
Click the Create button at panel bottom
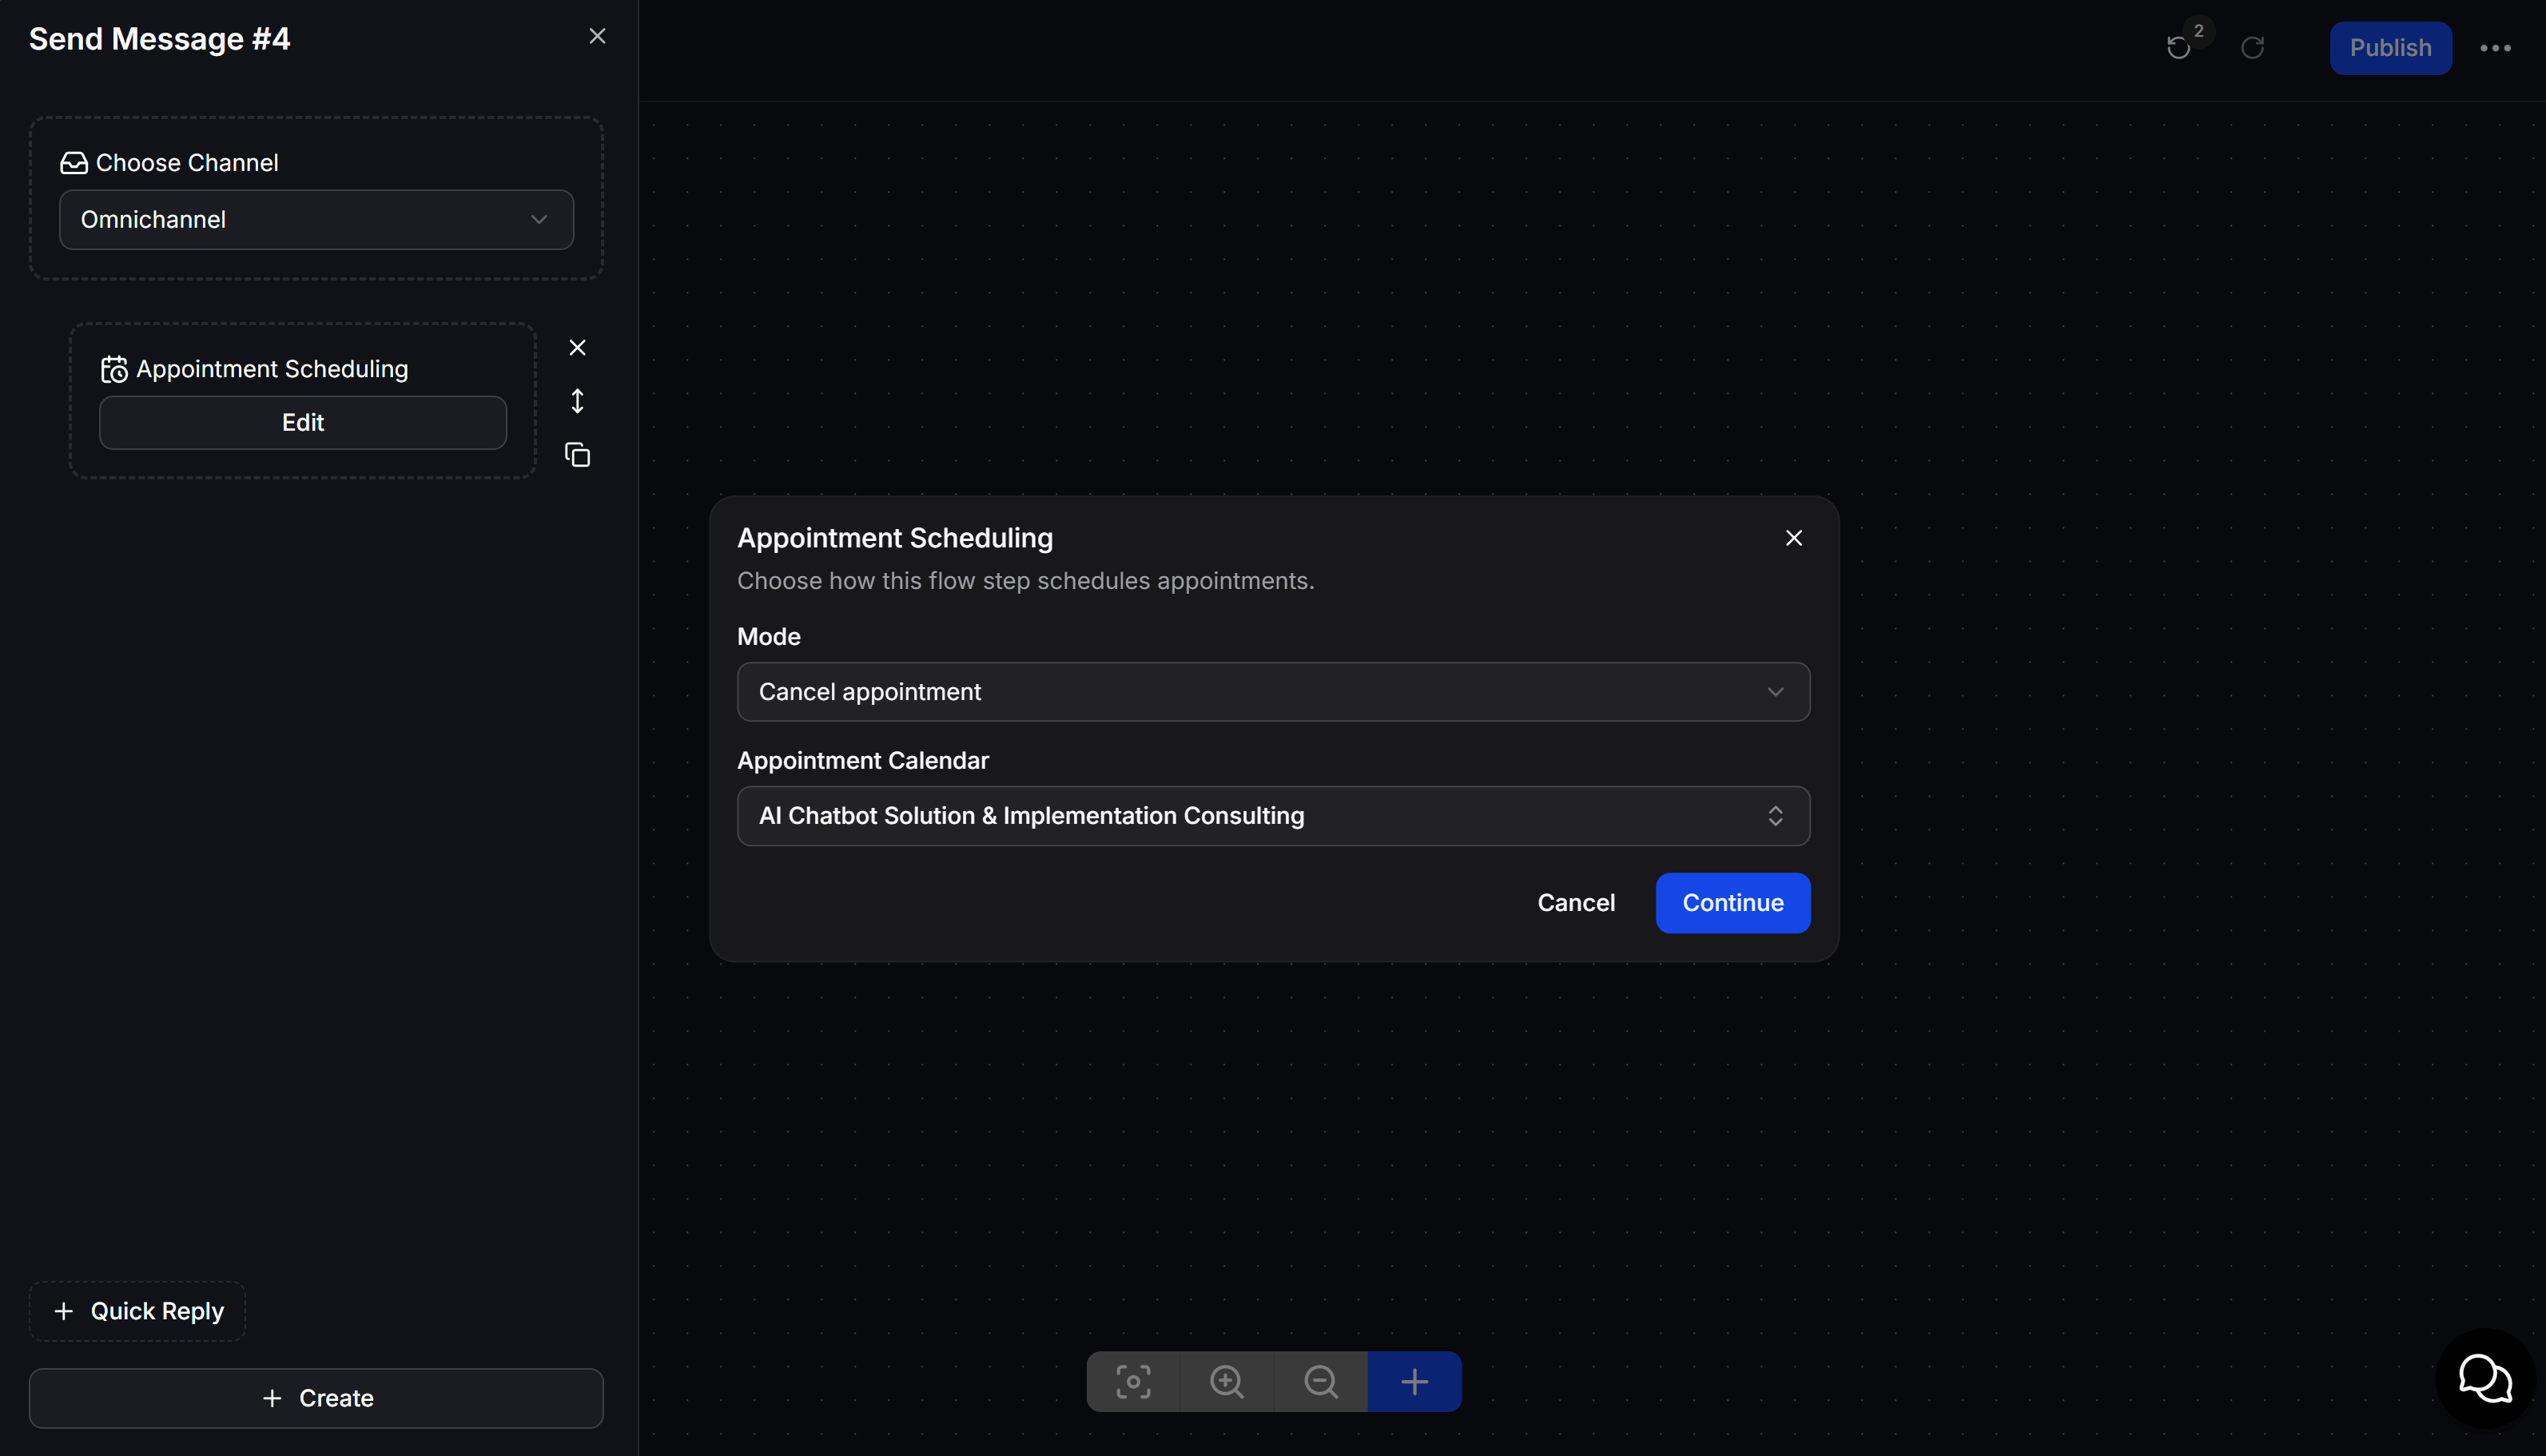pyautogui.click(x=316, y=1398)
